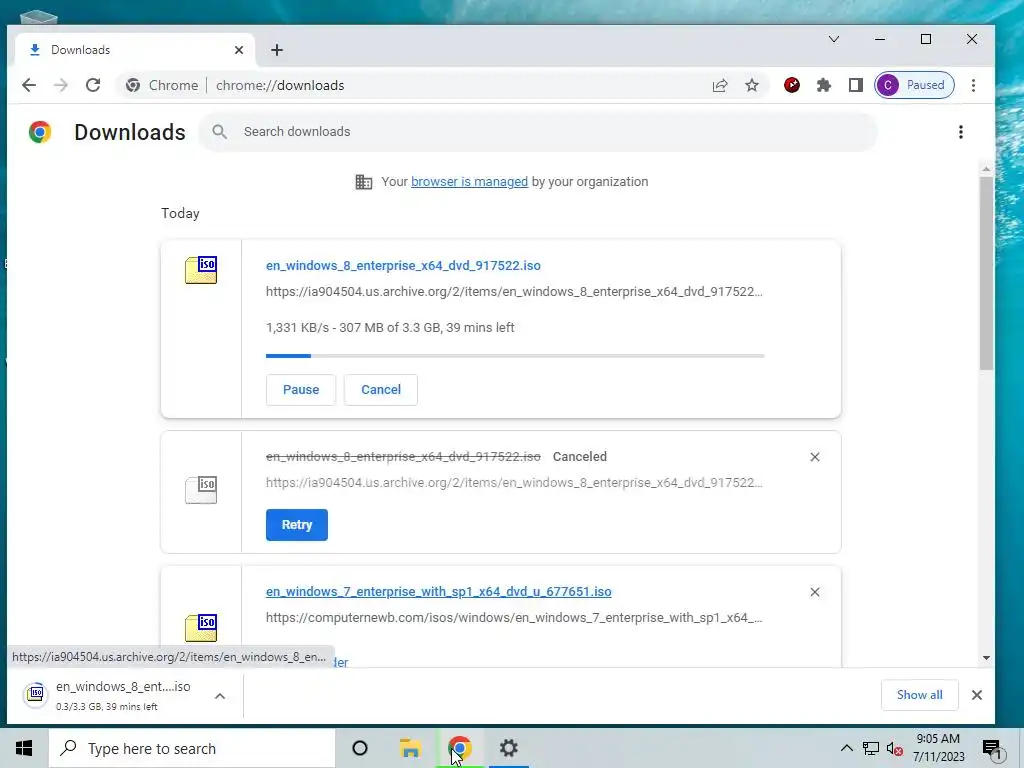Open the en_windows_7_enterprise iso link
This screenshot has width=1024, height=768.
click(x=438, y=592)
